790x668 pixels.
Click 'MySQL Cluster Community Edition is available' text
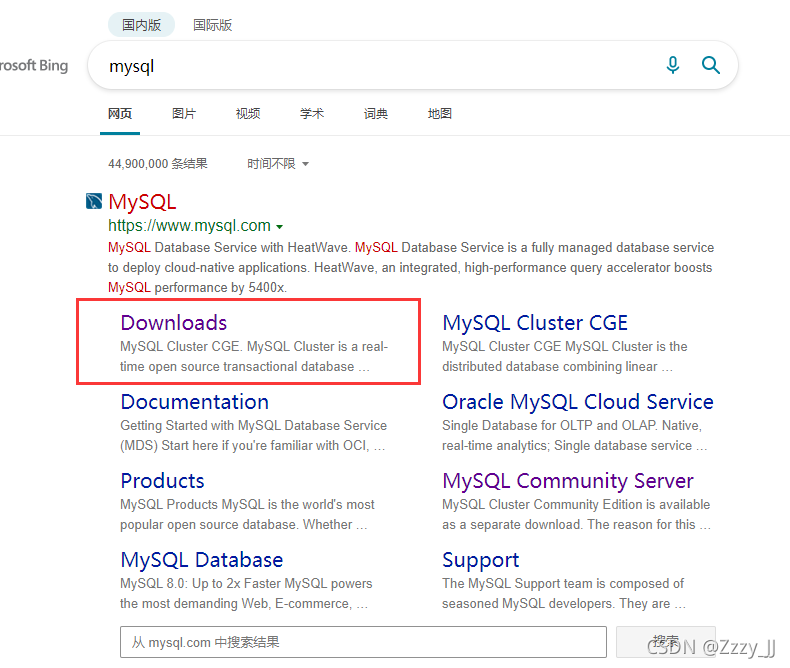(x=576, y=504)
